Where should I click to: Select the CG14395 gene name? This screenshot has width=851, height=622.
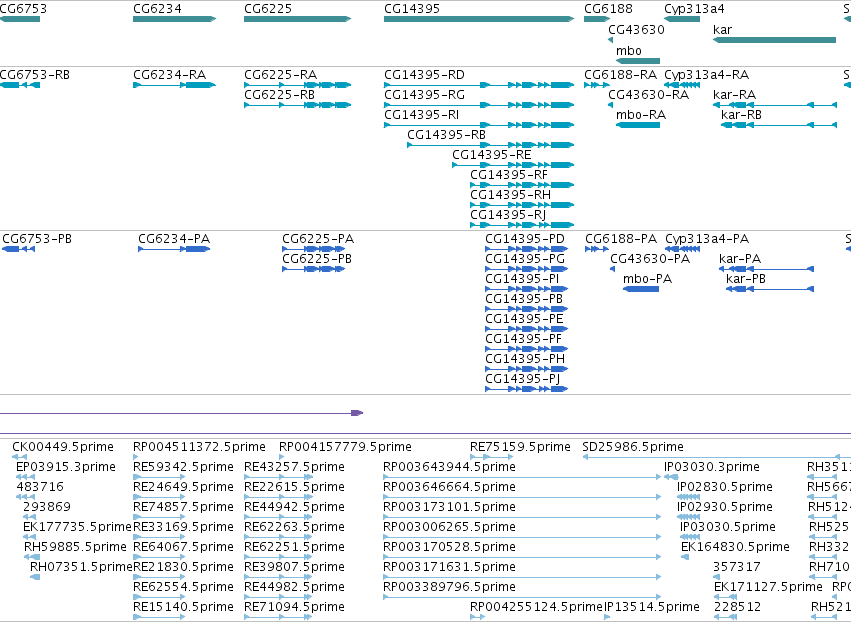pos(412,9)
